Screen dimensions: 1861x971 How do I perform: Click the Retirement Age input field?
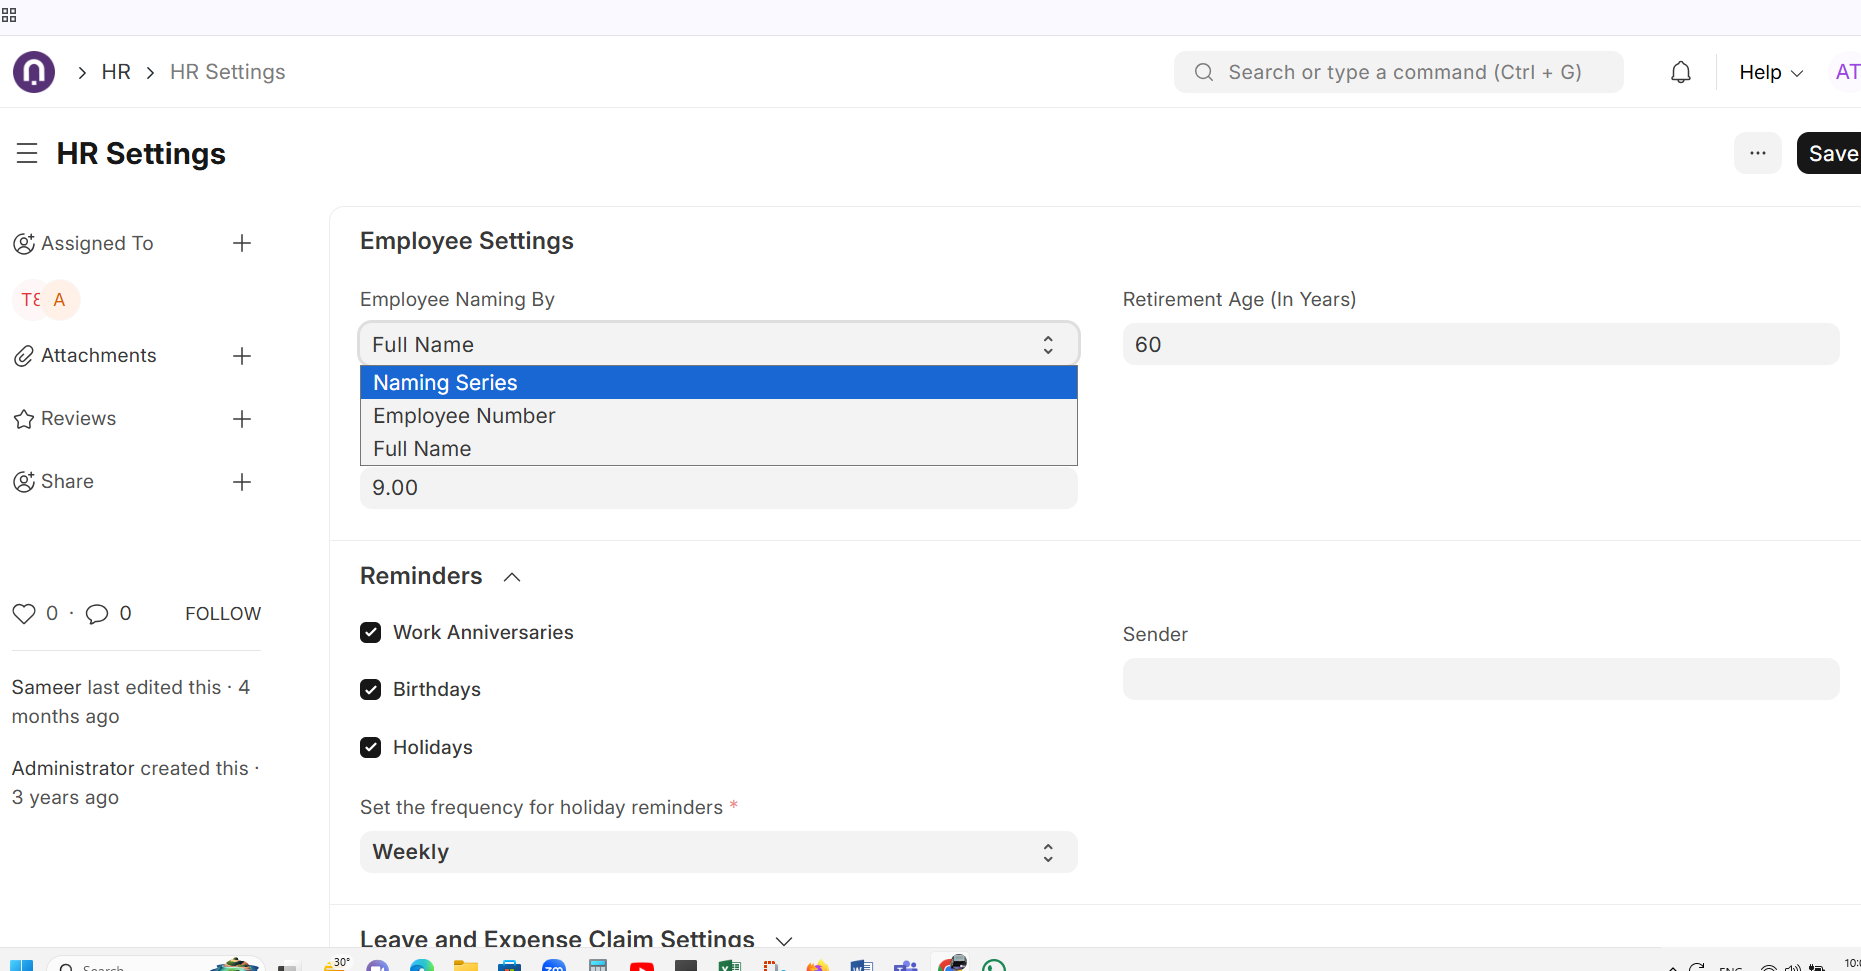[x=1480, y=345]
